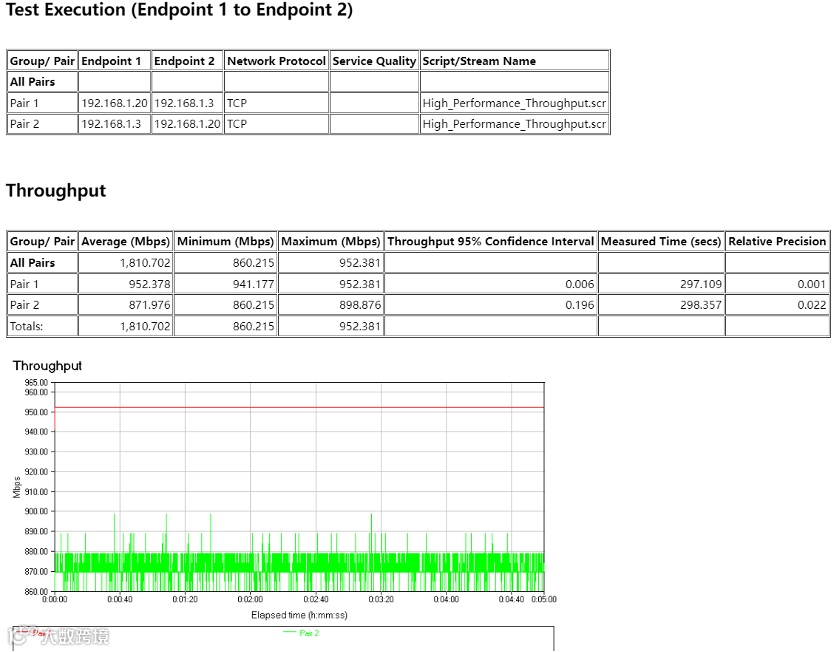The image size is (832, 652).
Task: Click Pair 1 average throughput 952.378
Action: [x=149, y=284]
